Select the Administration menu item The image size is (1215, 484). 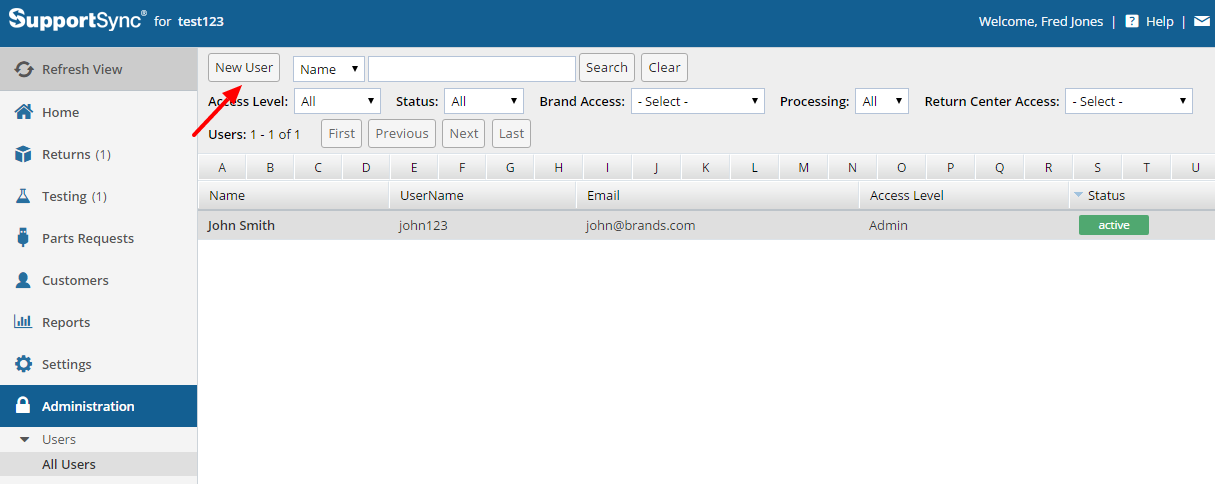point(88,406)
